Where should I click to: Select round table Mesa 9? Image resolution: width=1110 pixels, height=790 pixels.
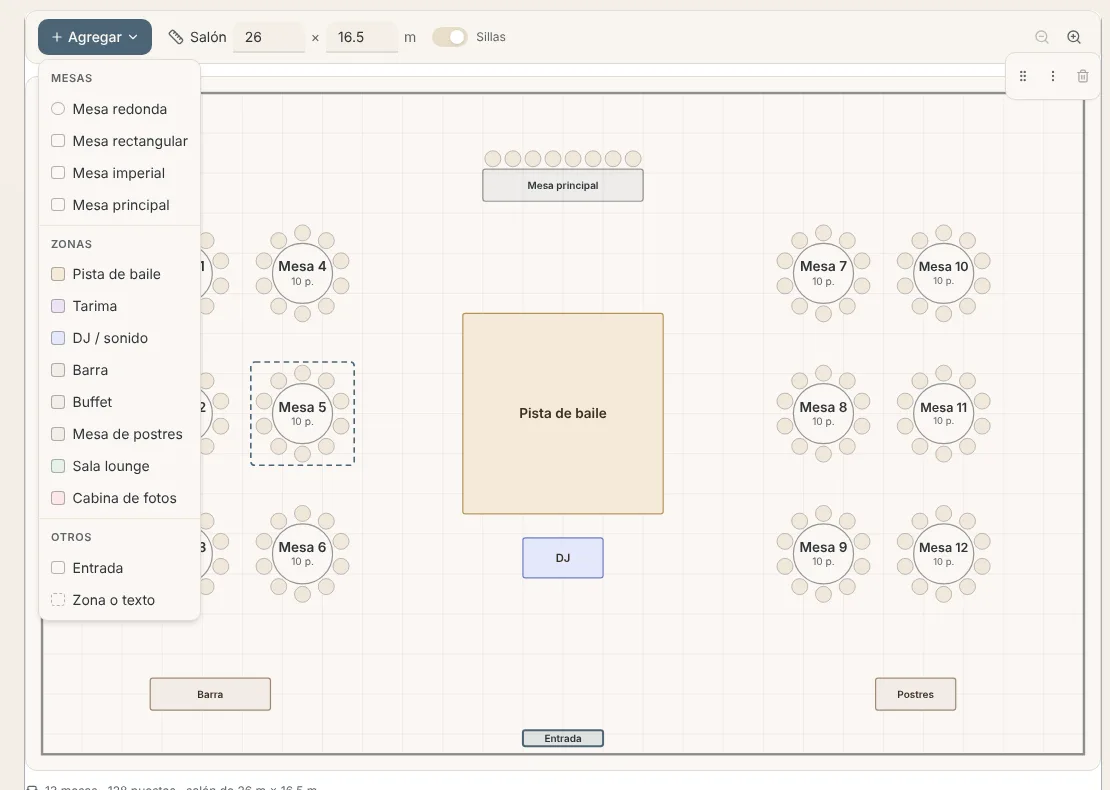pos(823,554)
